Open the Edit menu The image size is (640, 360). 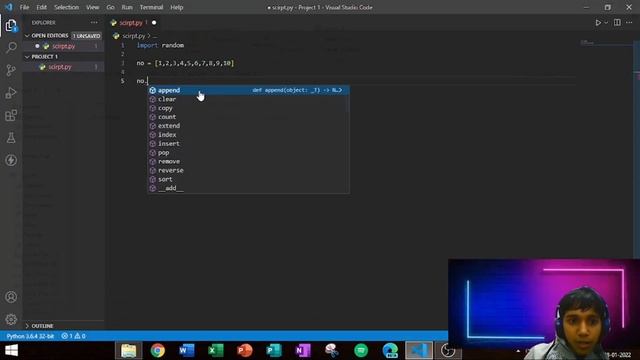coord(41,7)
